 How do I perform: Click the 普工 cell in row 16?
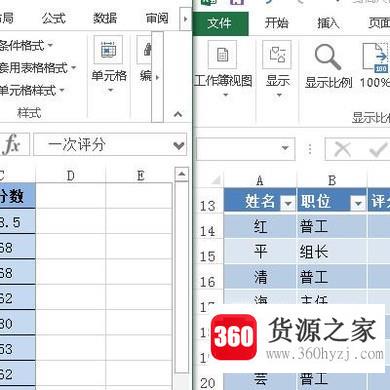pyautogui.click(x=332, y=277)
